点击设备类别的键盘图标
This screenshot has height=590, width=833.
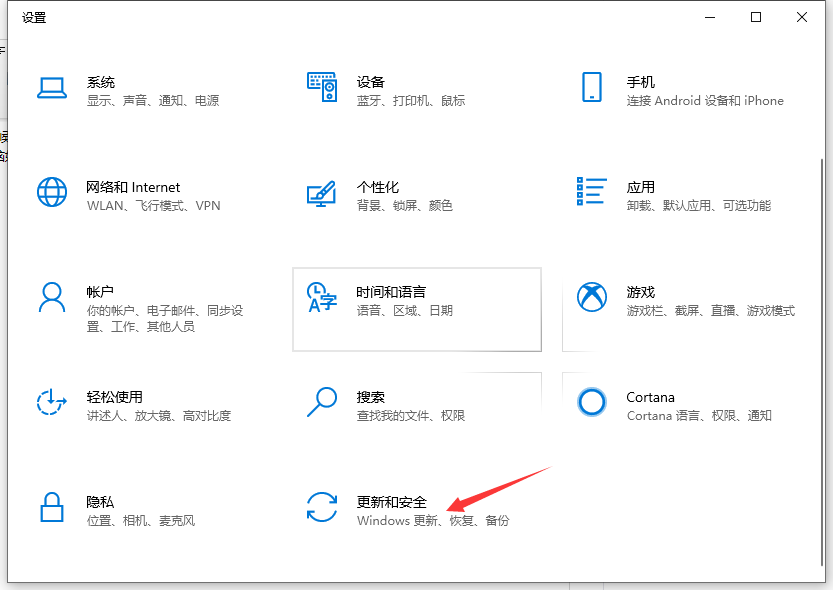tap(322, 88)
